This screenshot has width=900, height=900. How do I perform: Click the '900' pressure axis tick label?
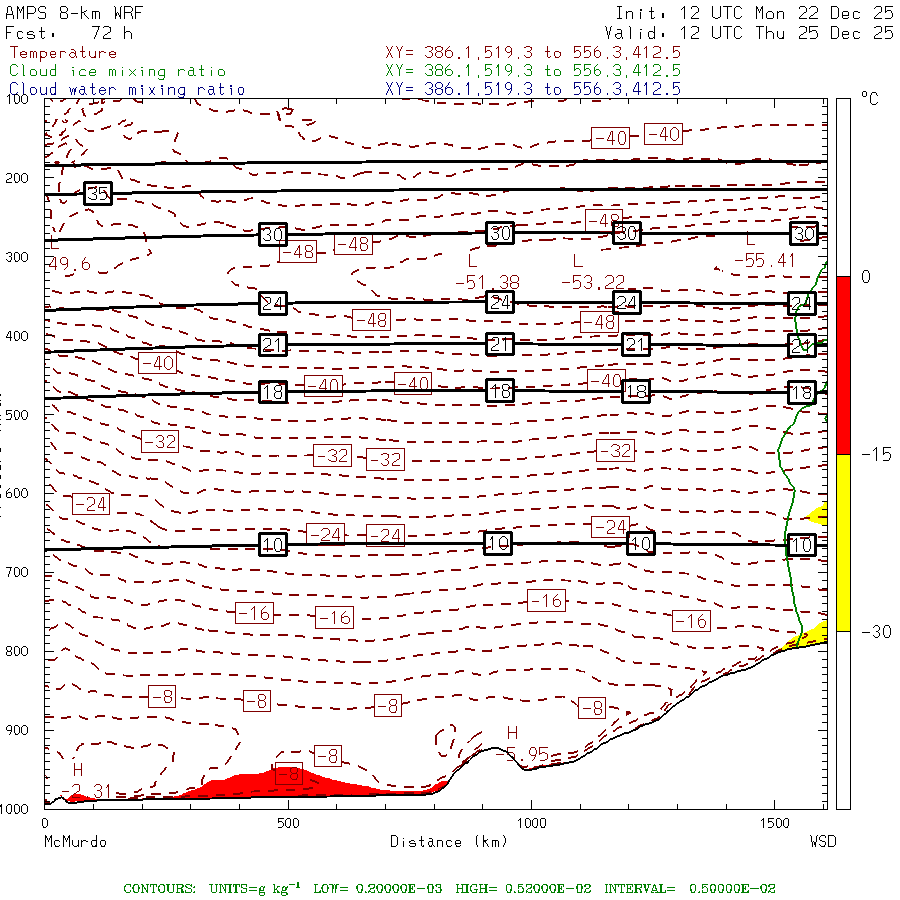17,730
